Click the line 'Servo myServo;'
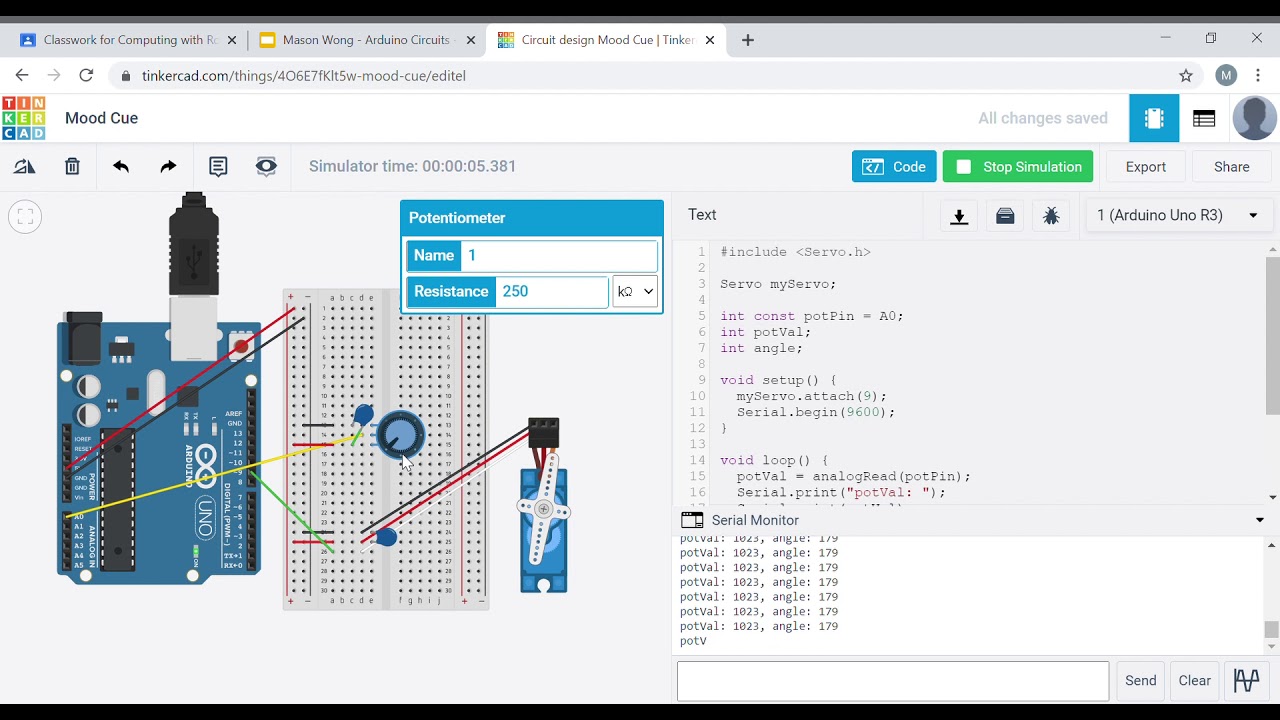1280x720 pixels. coord(778,284)
